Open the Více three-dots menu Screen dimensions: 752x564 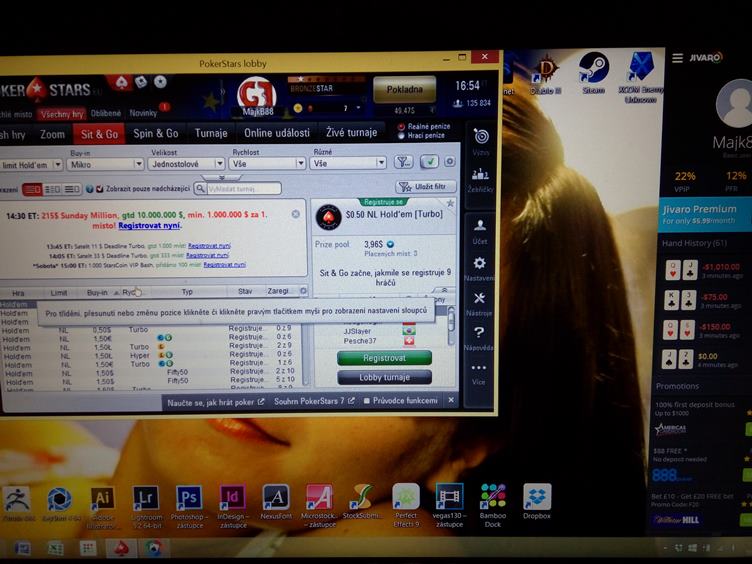pos(478,368)
